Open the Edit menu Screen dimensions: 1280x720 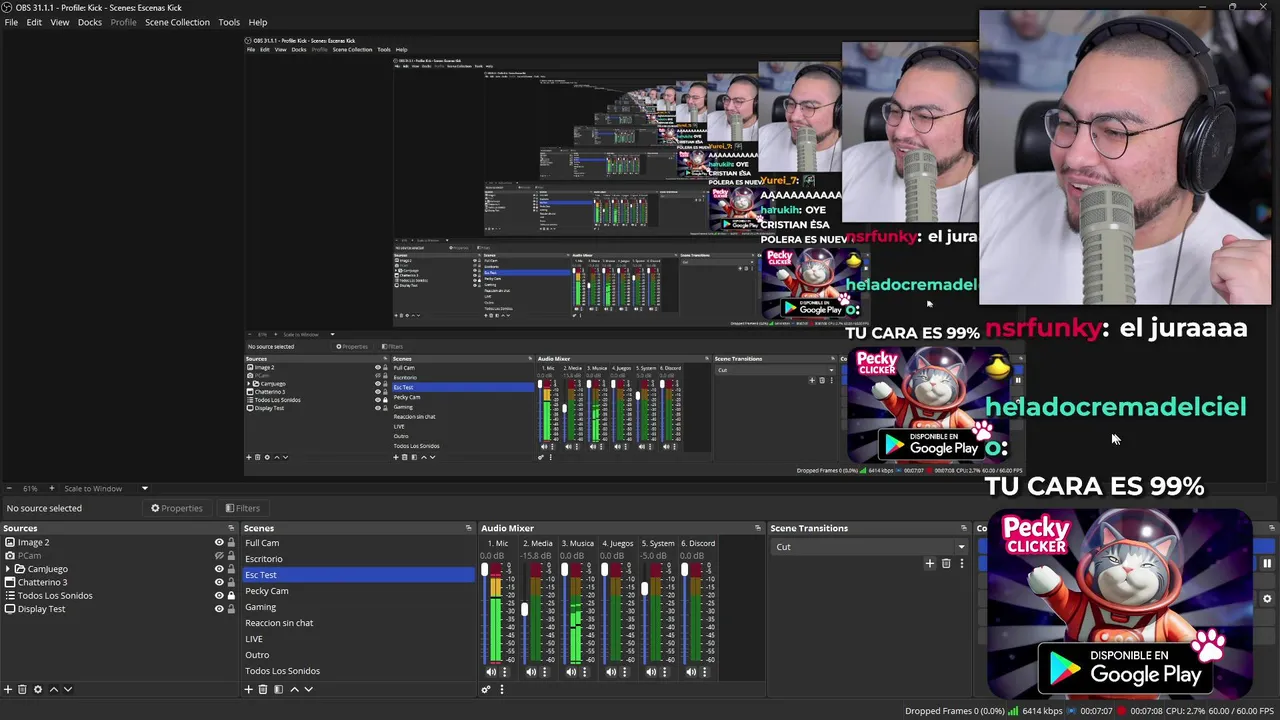pos(34,22)
